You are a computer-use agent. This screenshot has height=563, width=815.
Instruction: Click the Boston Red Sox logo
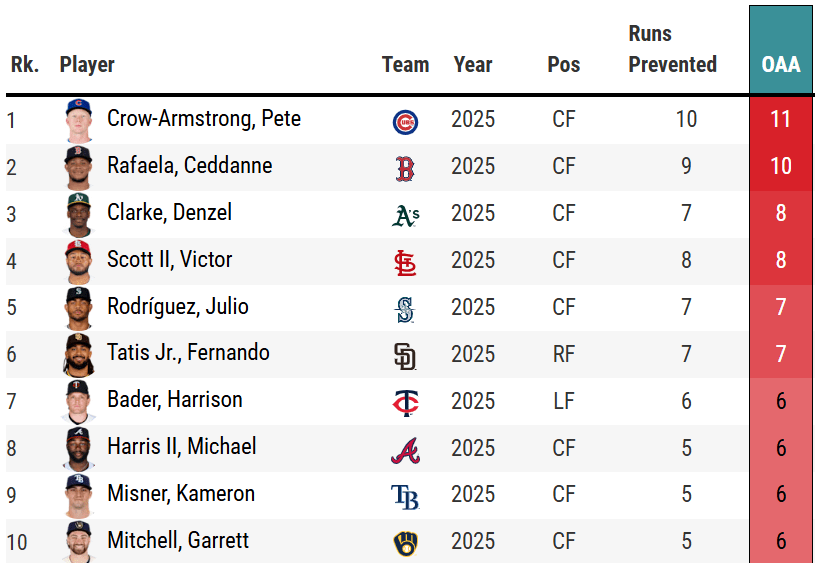pyautogui.click(x=405, y=168)
